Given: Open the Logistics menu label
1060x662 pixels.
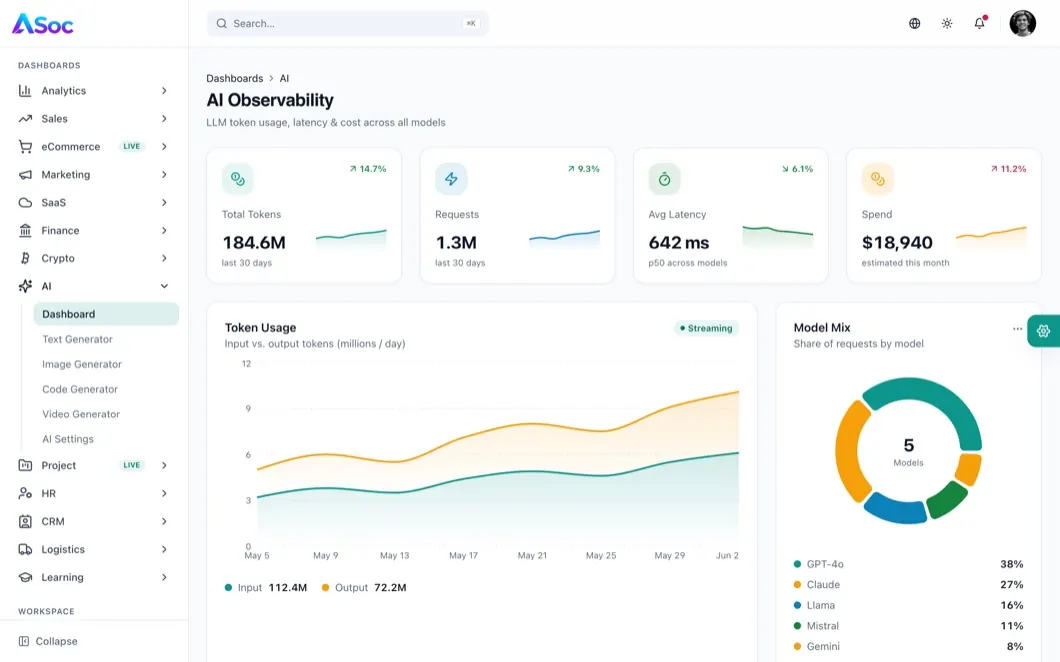Looking at the screenshot, I should (63, 550).
